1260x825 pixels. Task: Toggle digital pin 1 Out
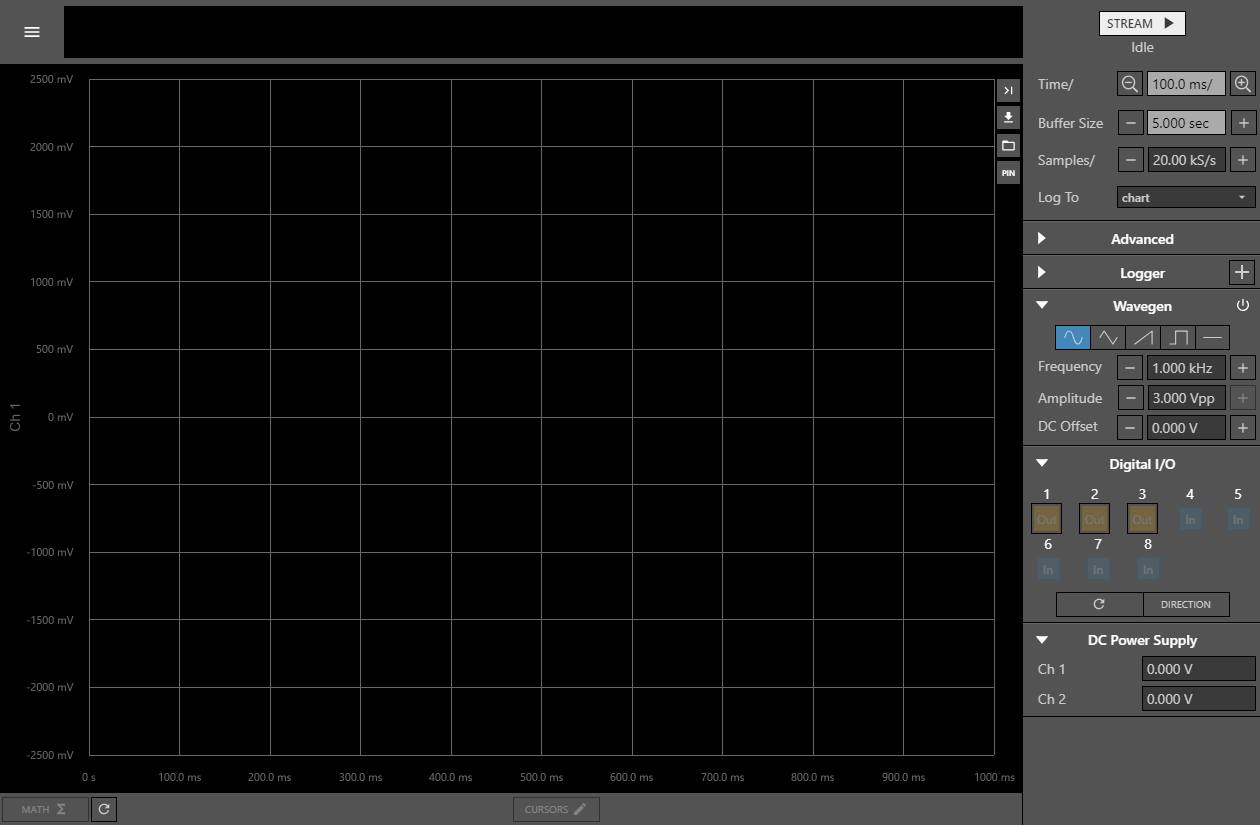pos(1046,519)
